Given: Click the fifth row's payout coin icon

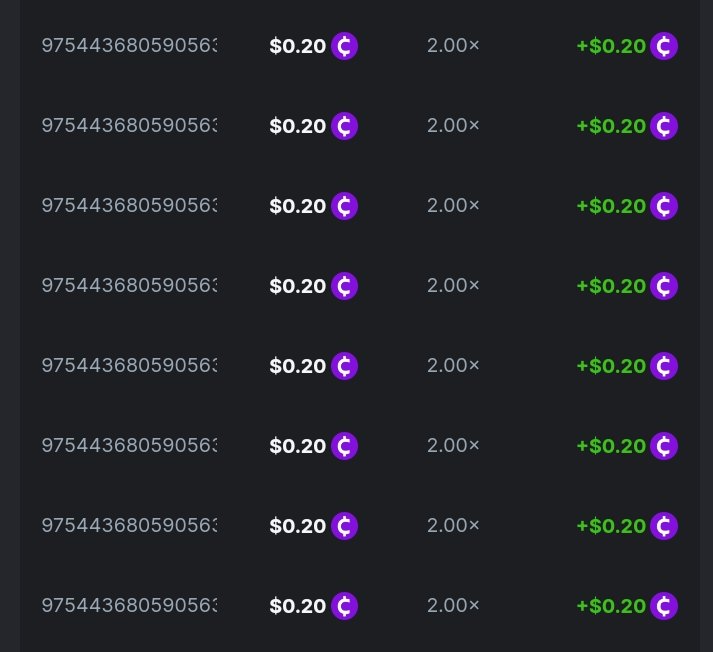Looking at the screenshot, I should [664, 366].
